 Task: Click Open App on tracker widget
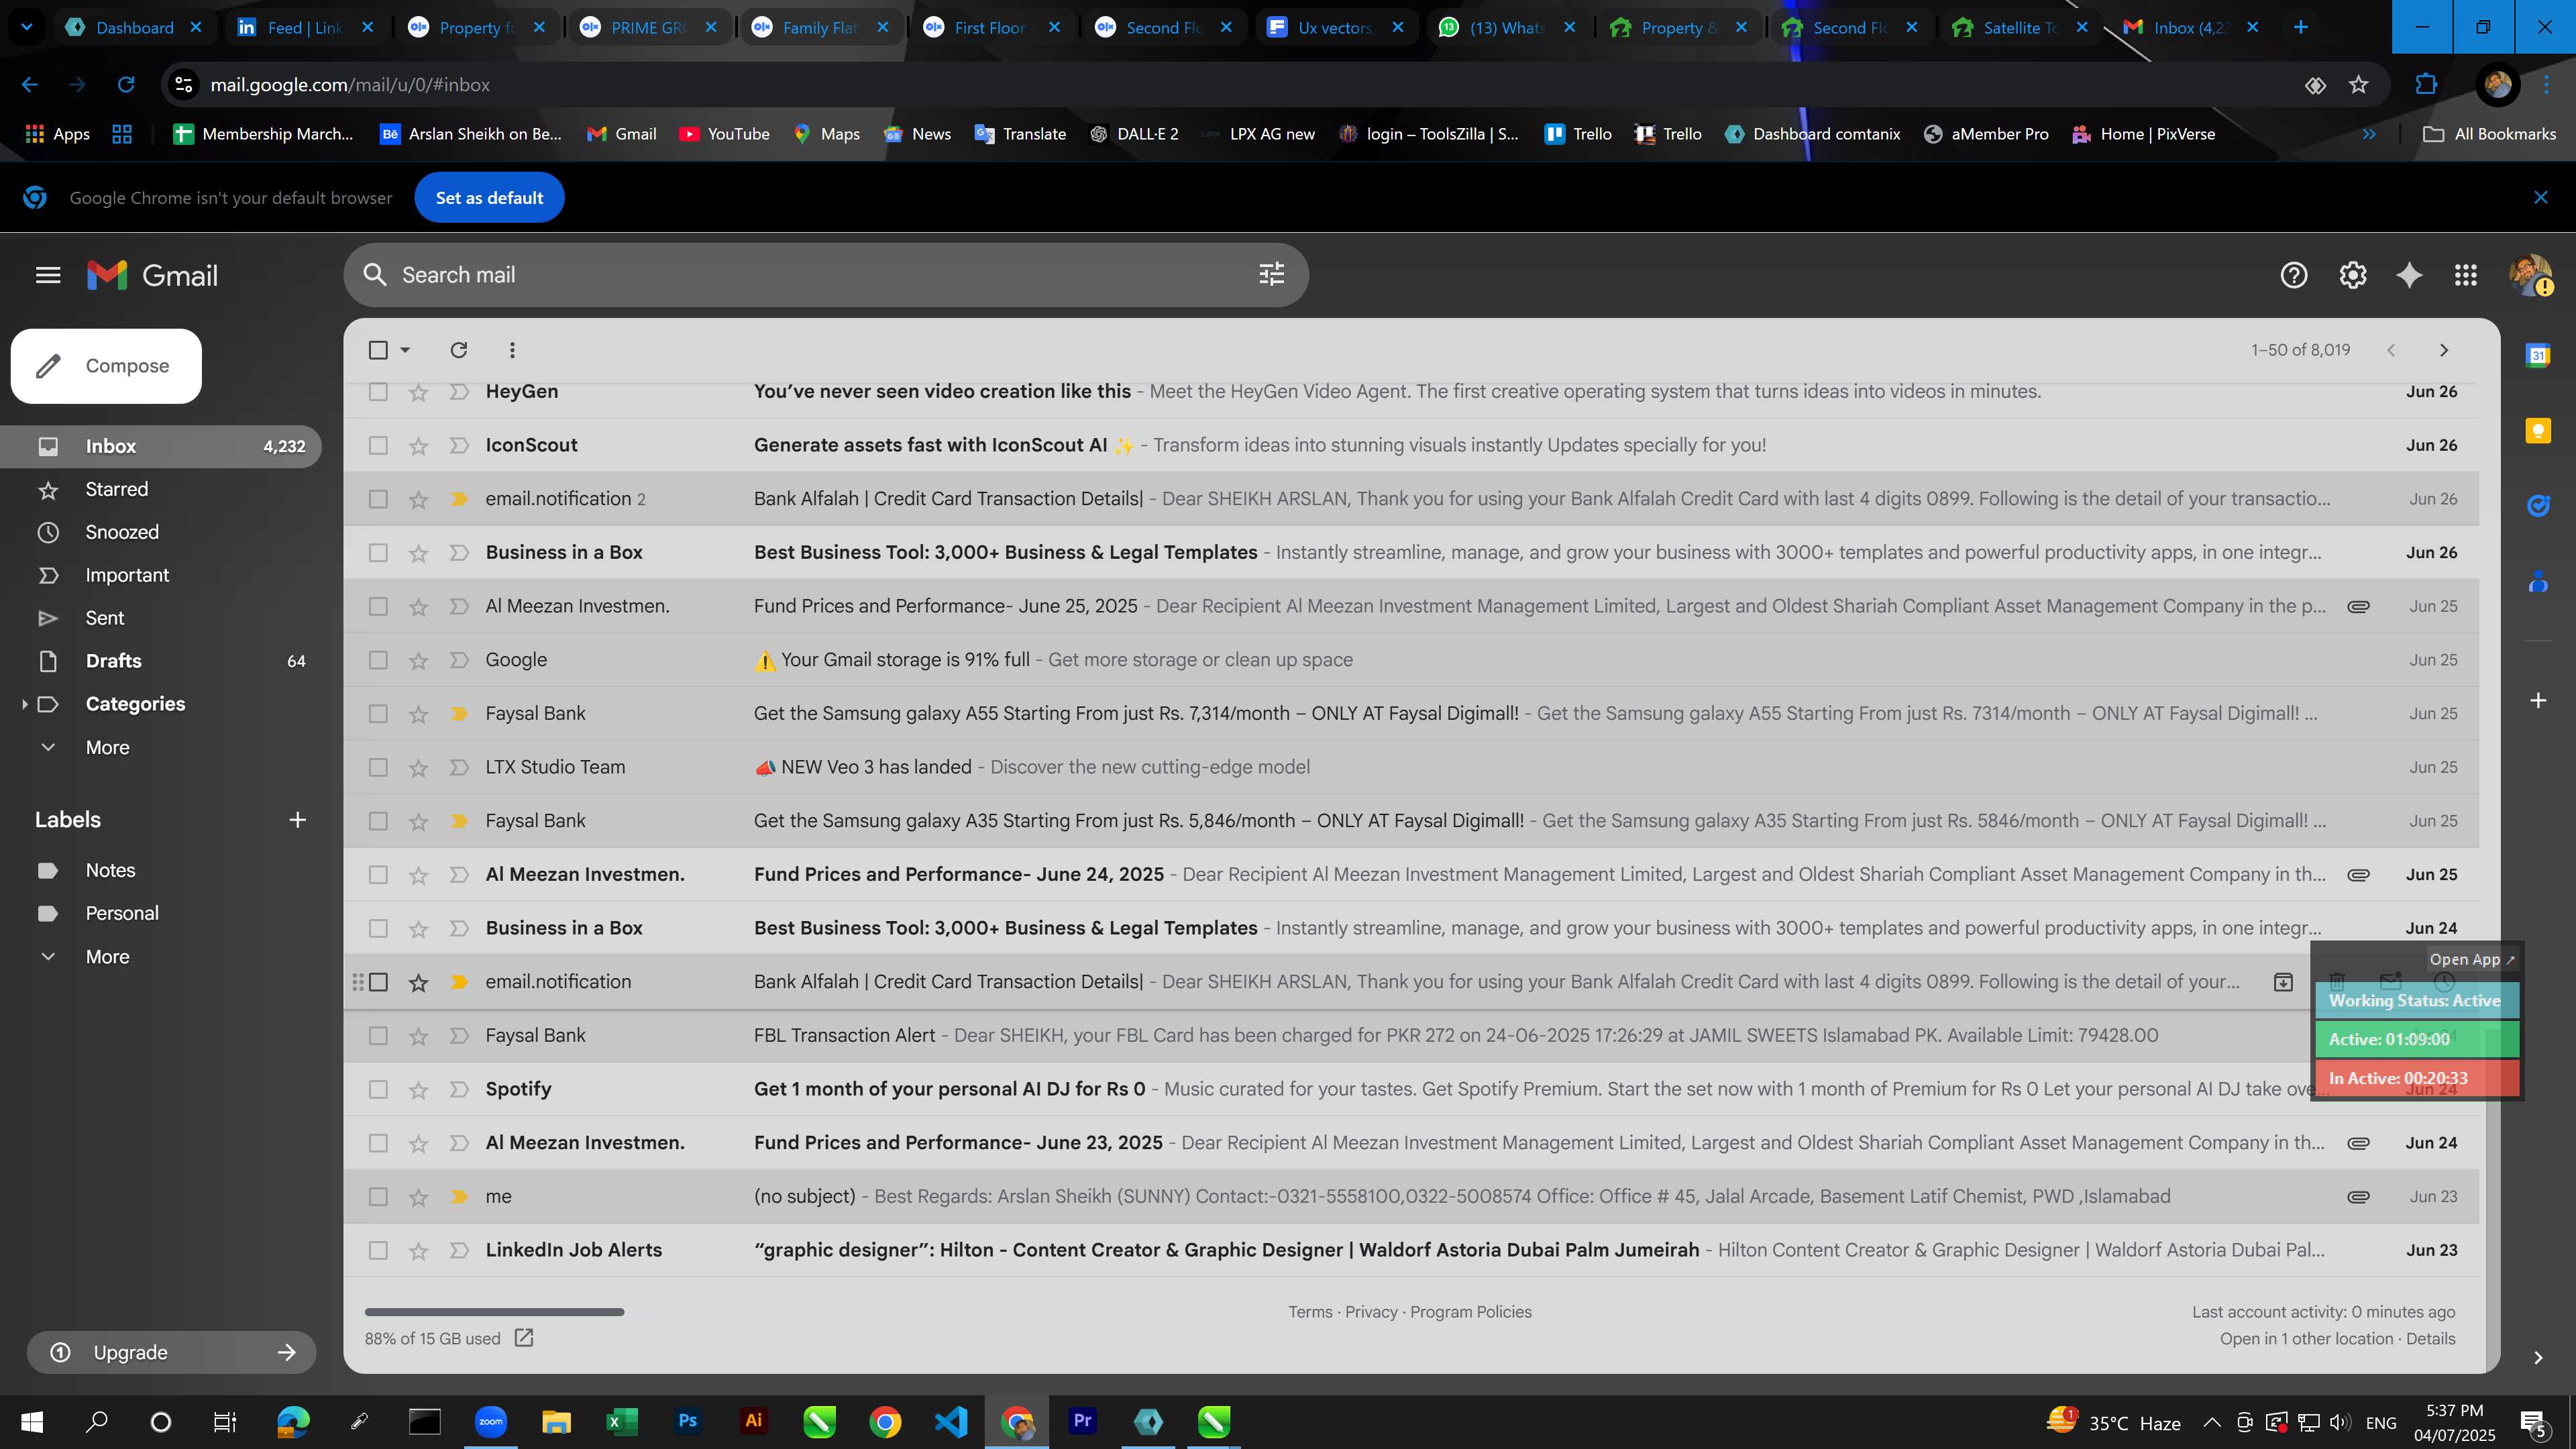[2471, 960]
